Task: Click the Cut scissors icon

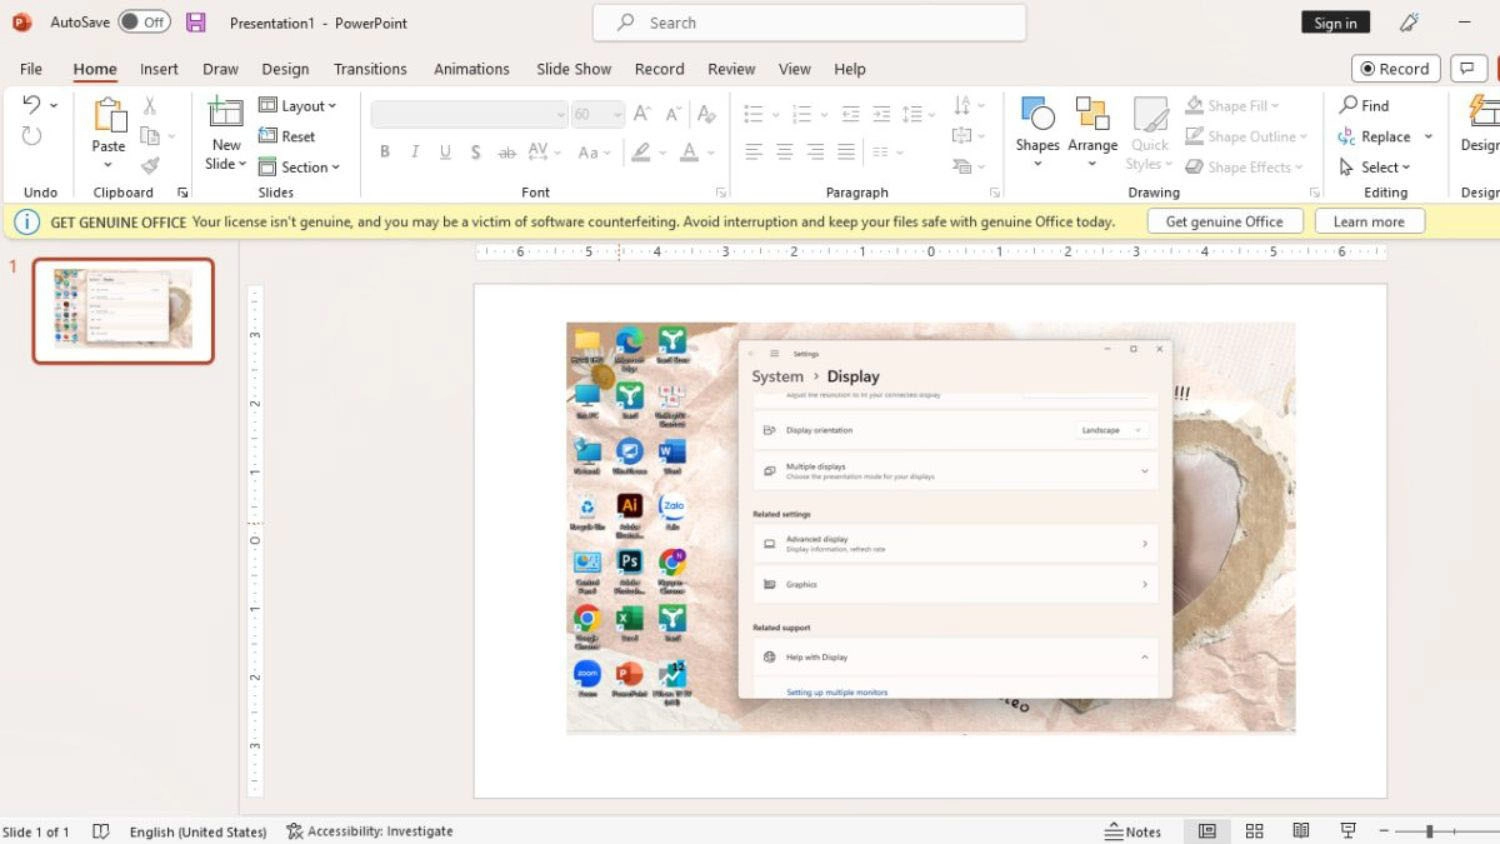Action: point(150,105)
